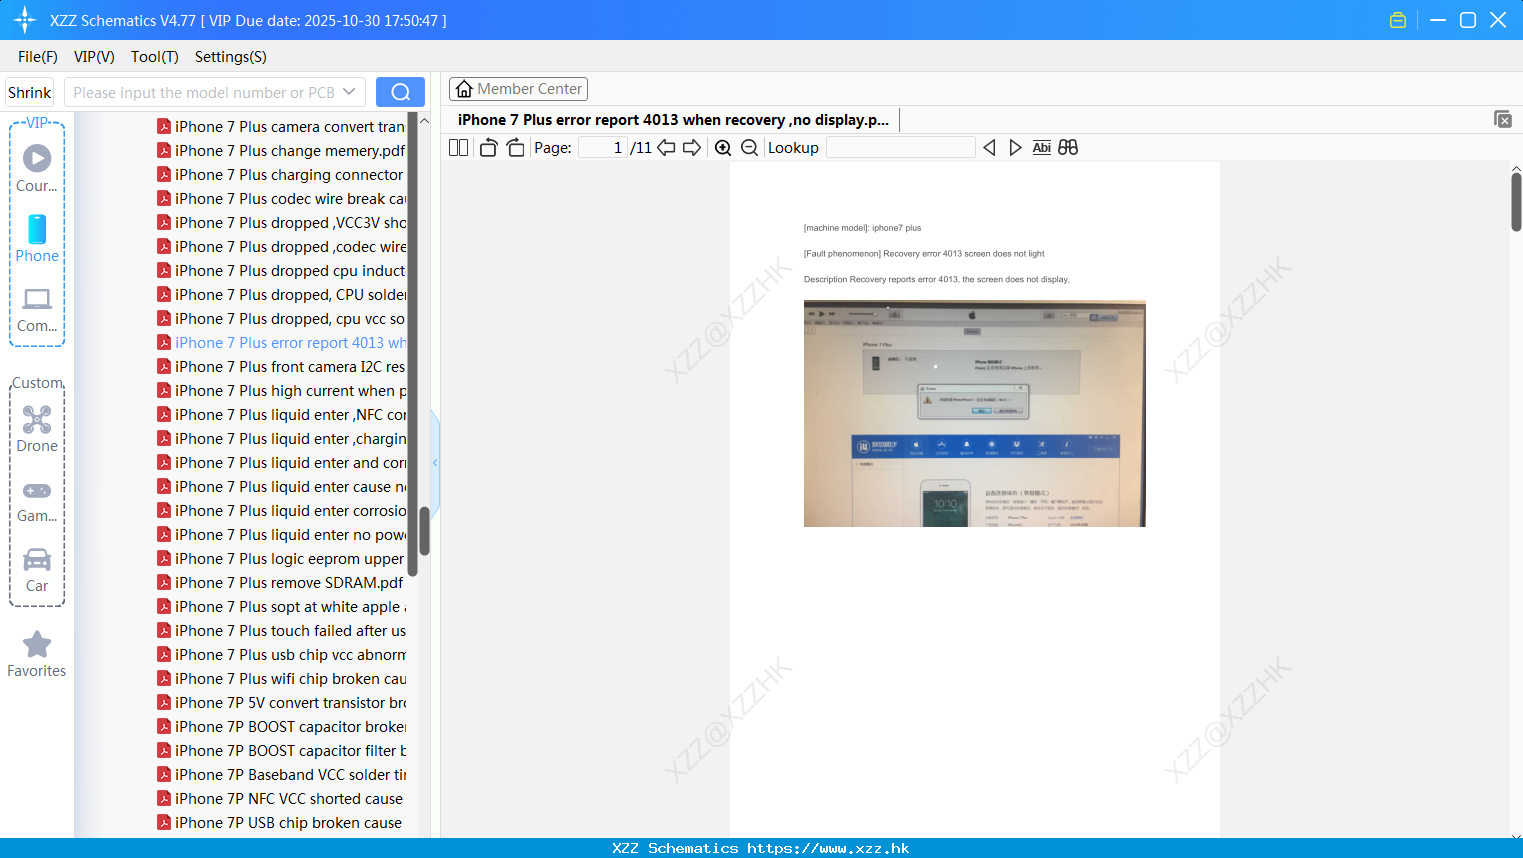Open iPhone 7 Plus touch failed file
1523x858 pixels.
pyautogui.click(x=281, y=630)
